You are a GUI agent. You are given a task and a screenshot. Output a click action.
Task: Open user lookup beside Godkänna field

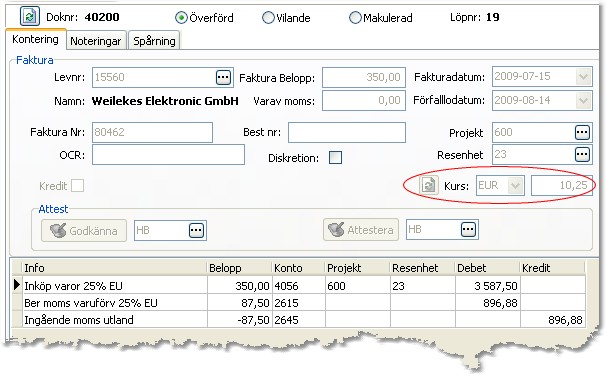[x=196, y=230]
